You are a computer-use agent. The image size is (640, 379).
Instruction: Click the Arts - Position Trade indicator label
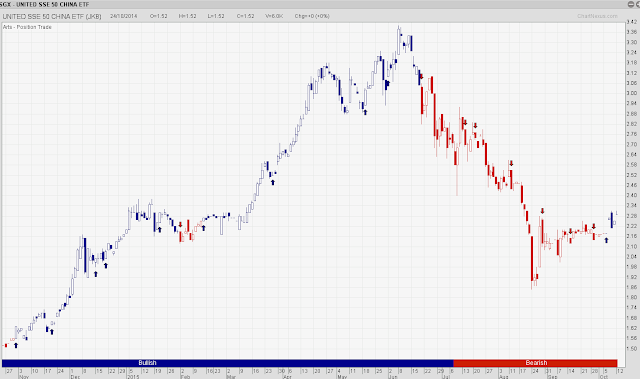27,27
